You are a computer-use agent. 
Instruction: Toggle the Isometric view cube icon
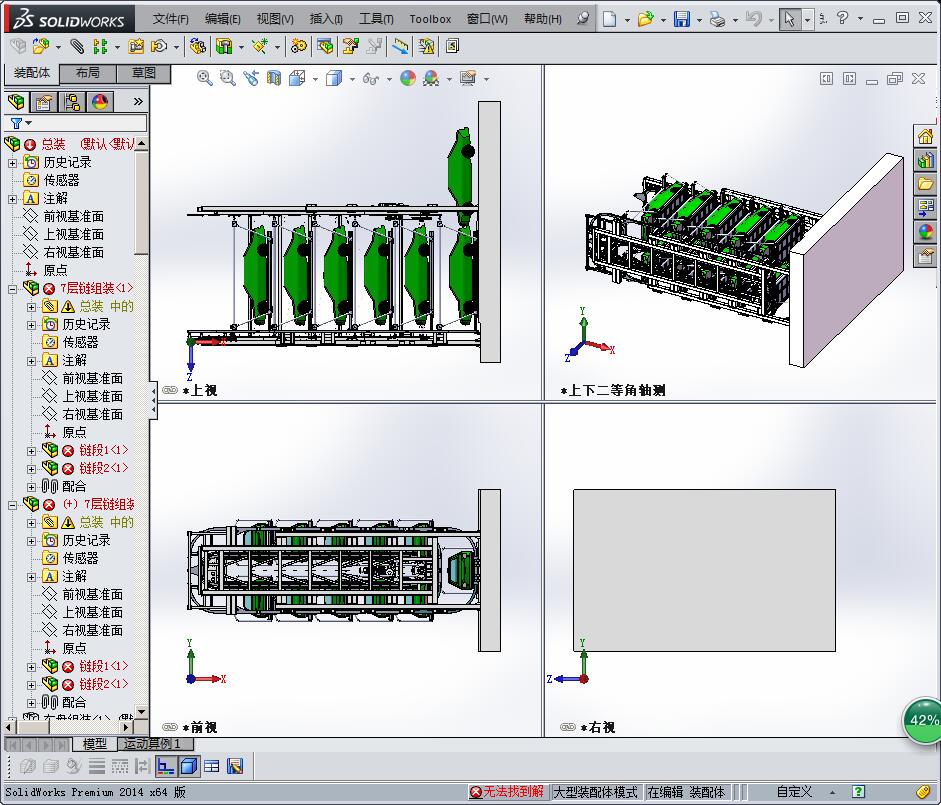point(297,78)
